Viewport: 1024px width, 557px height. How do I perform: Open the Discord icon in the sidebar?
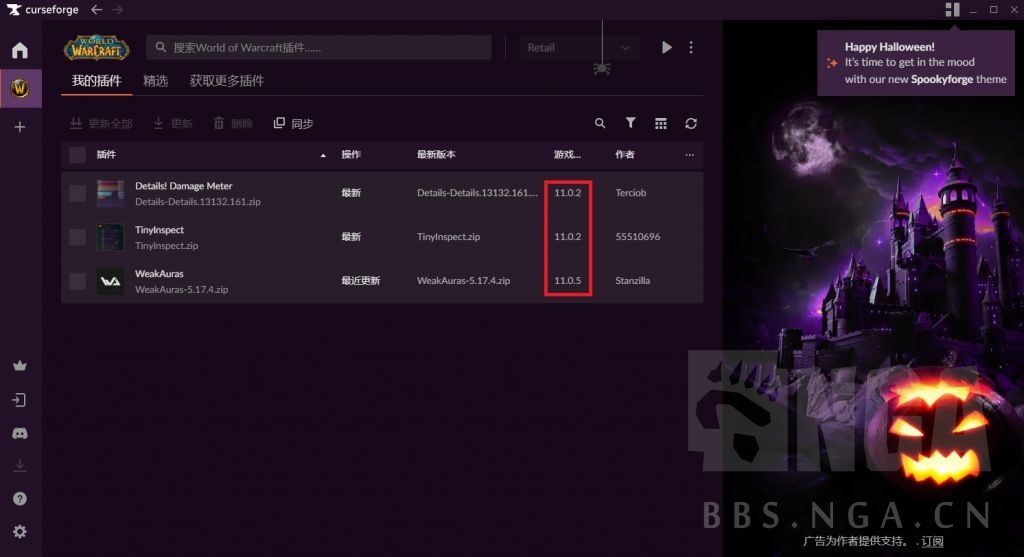20,433
